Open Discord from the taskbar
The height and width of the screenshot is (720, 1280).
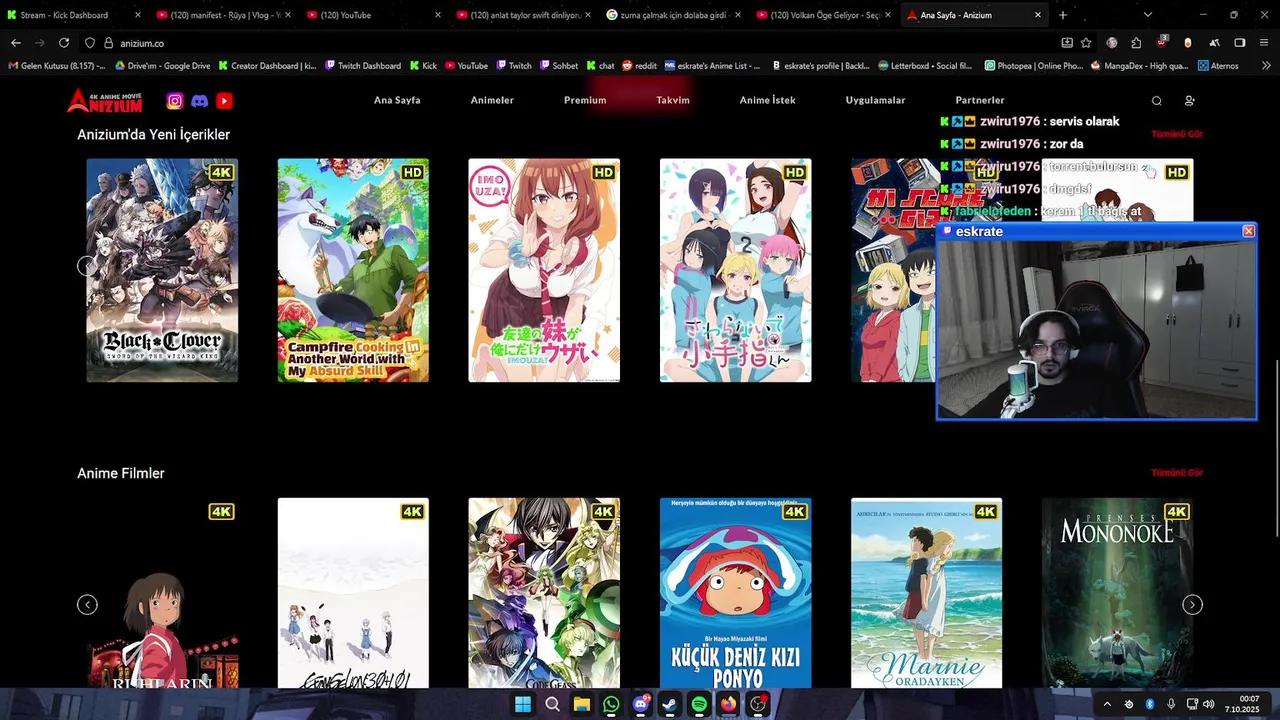coord(640,704)
